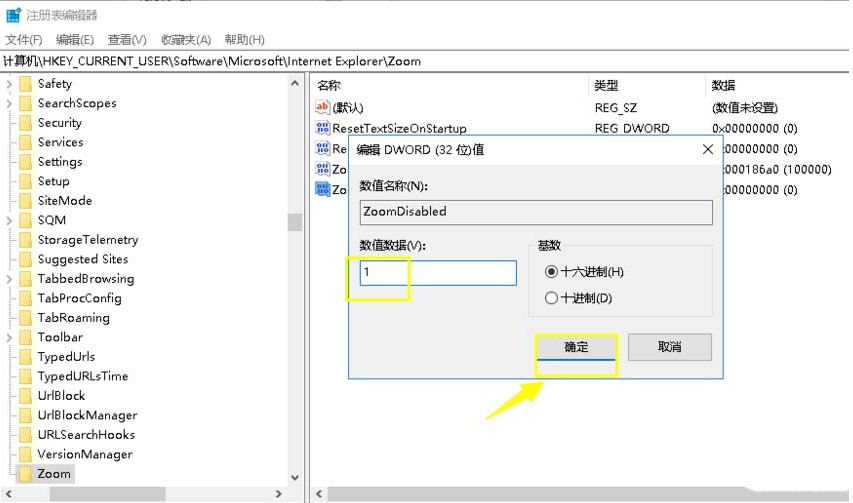Click the Setup folder icon
Viewport: 853px width, 503px height.
point(25,181)
